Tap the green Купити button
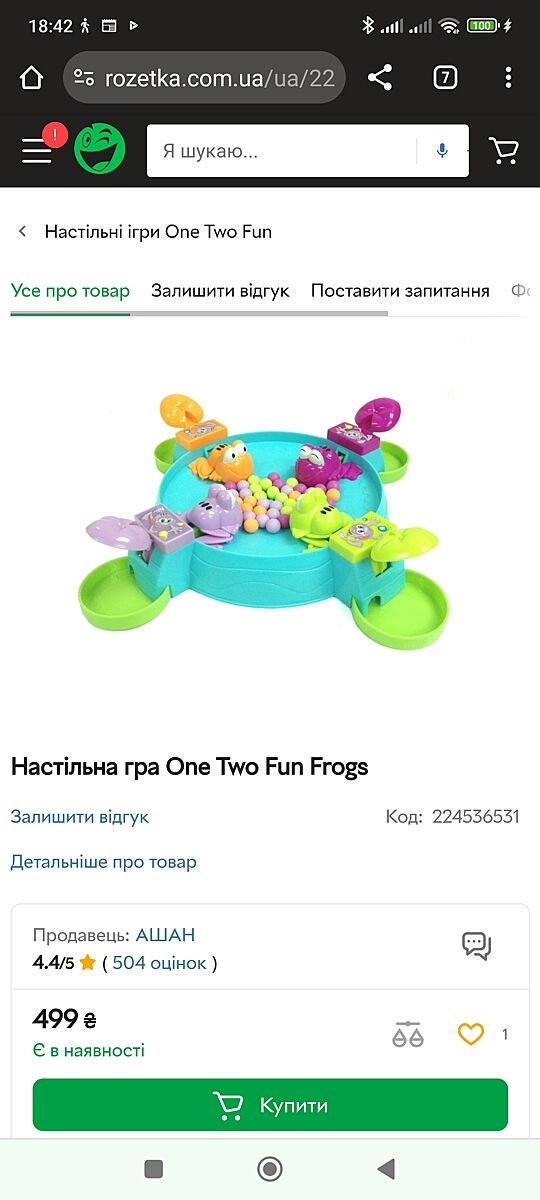The width and height of the screenshot is (540, 1200). click(x=270, y=1105)
